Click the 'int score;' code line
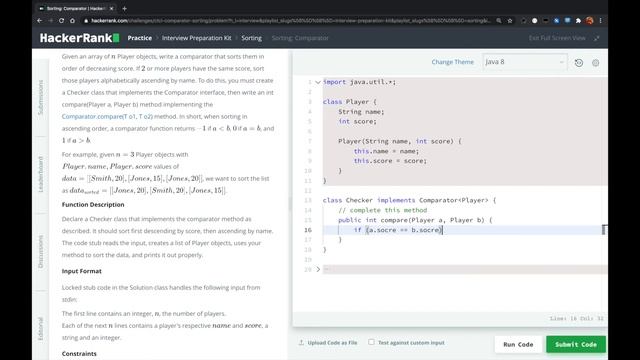Viewport: 640px width, 360px height. (x=357, y=121)
